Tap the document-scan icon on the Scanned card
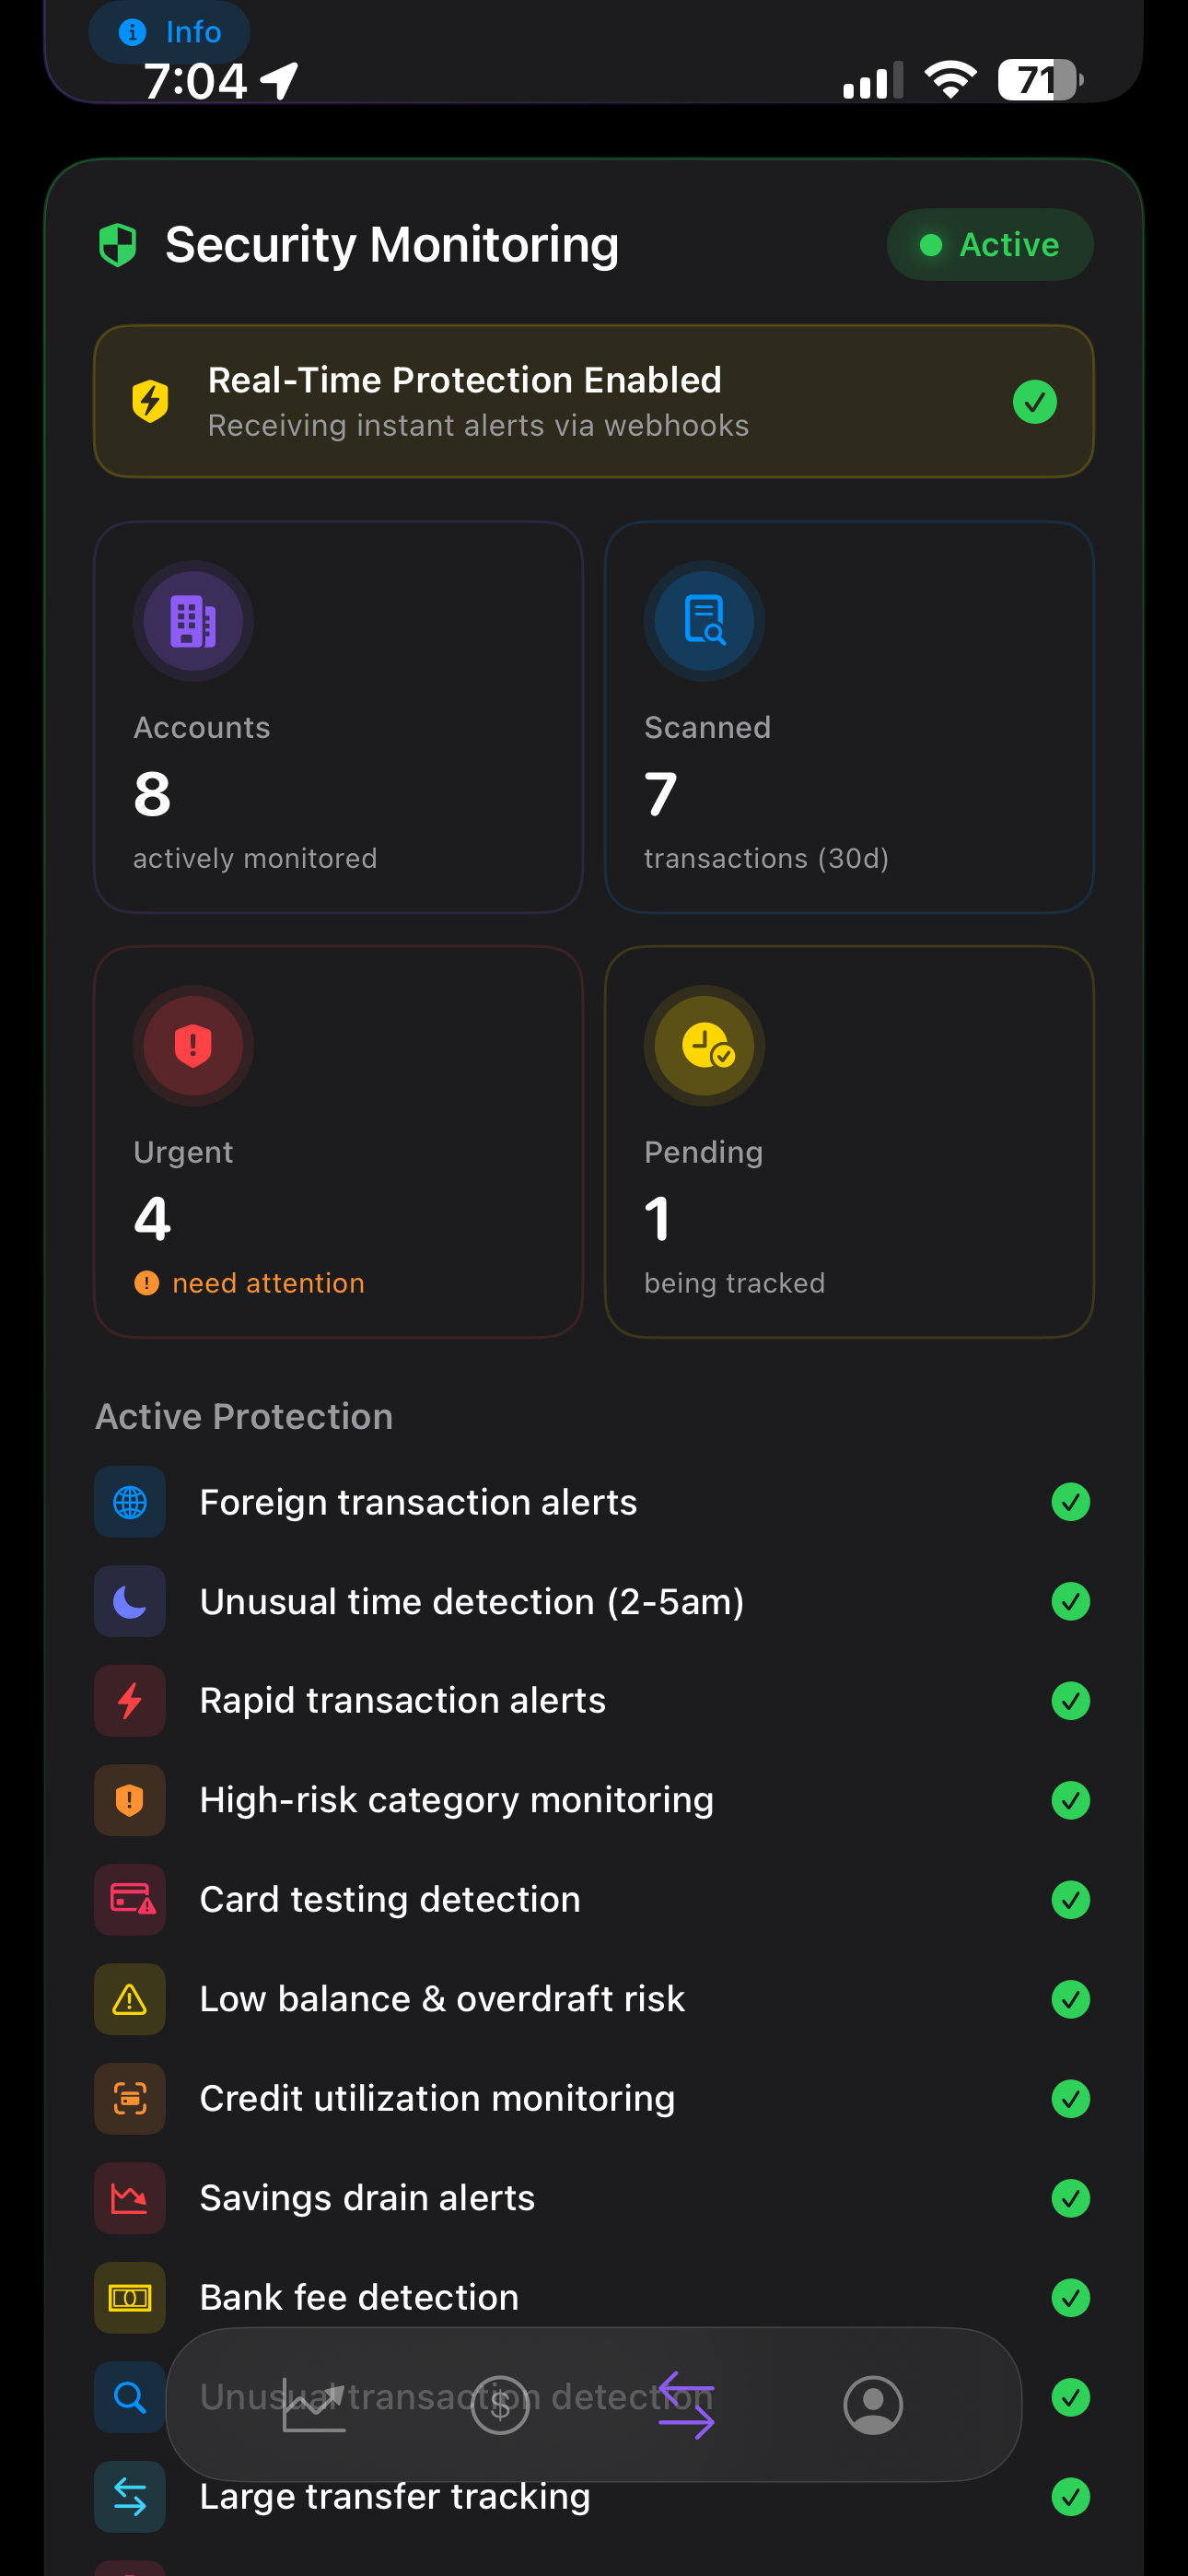 click(x=703, y=620)
